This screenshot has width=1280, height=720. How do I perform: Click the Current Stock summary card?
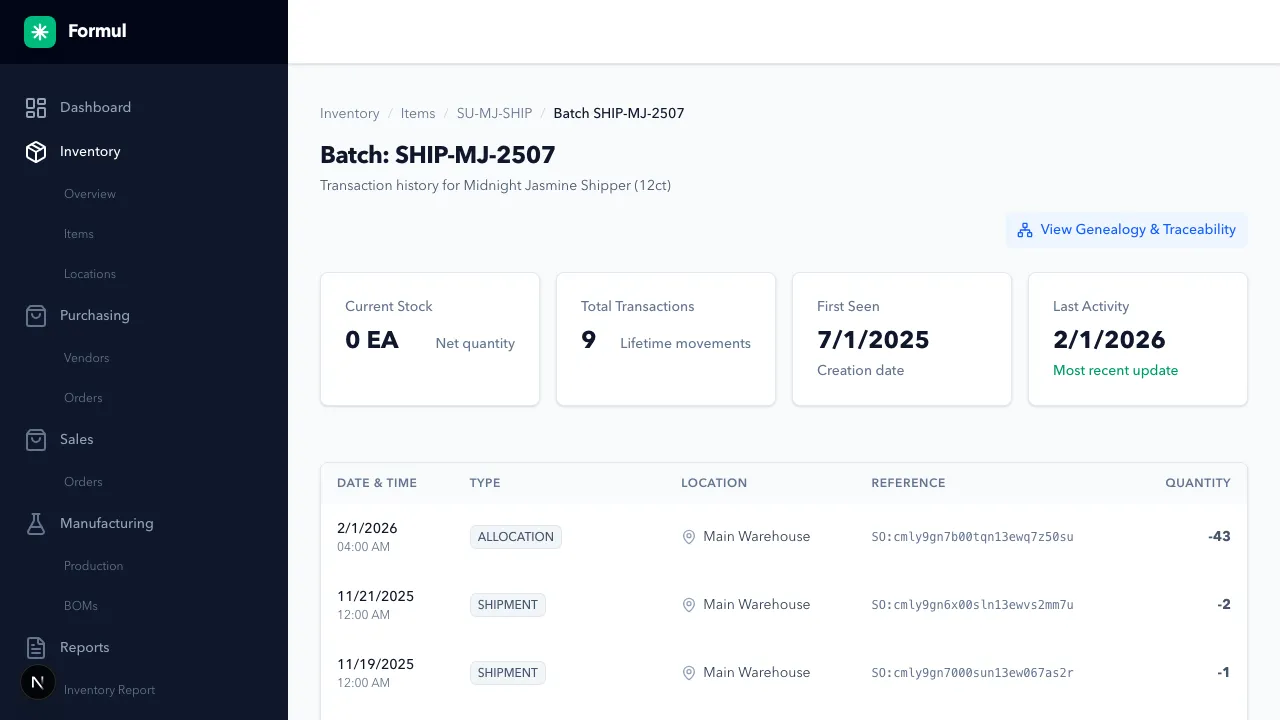pos(429,338)
